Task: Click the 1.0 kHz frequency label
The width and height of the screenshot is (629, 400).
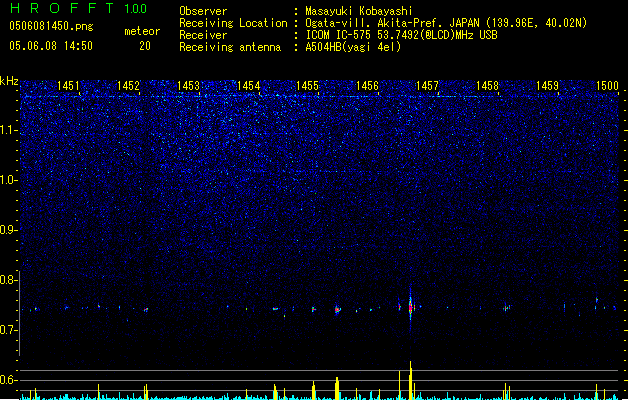Action: pyautogui.click(x=8, y=180)
